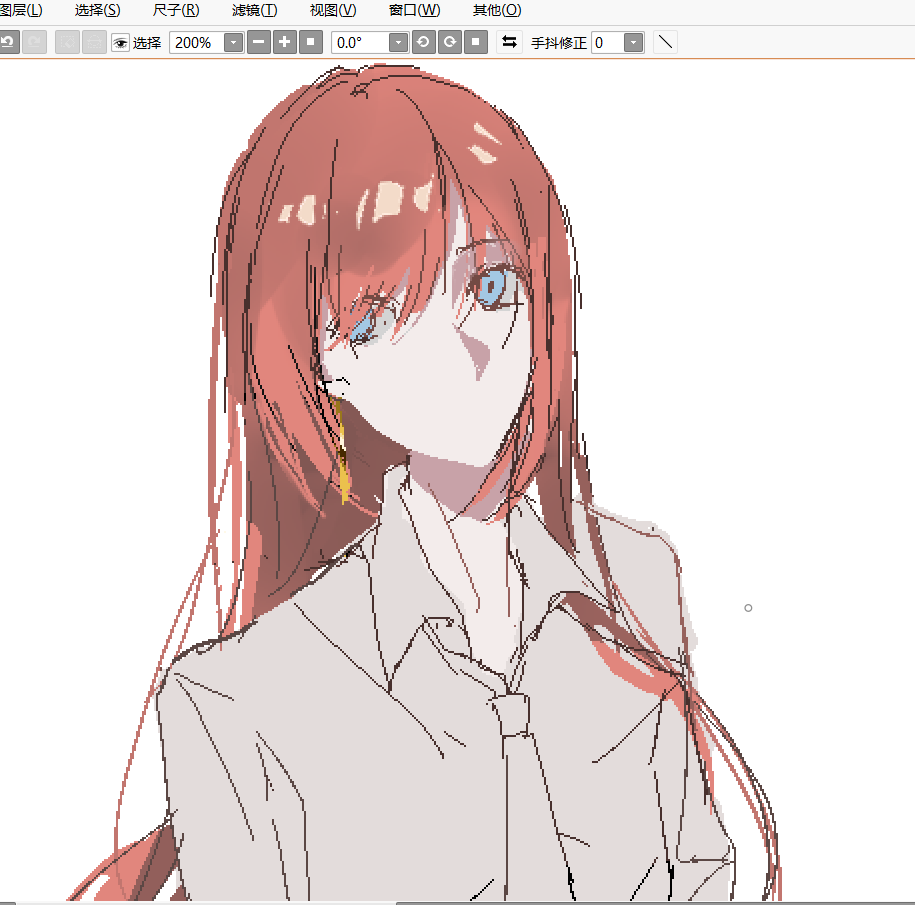Rotate the canvas counterclockwise
Screen dimensions: 915x905
pos(424,43)
